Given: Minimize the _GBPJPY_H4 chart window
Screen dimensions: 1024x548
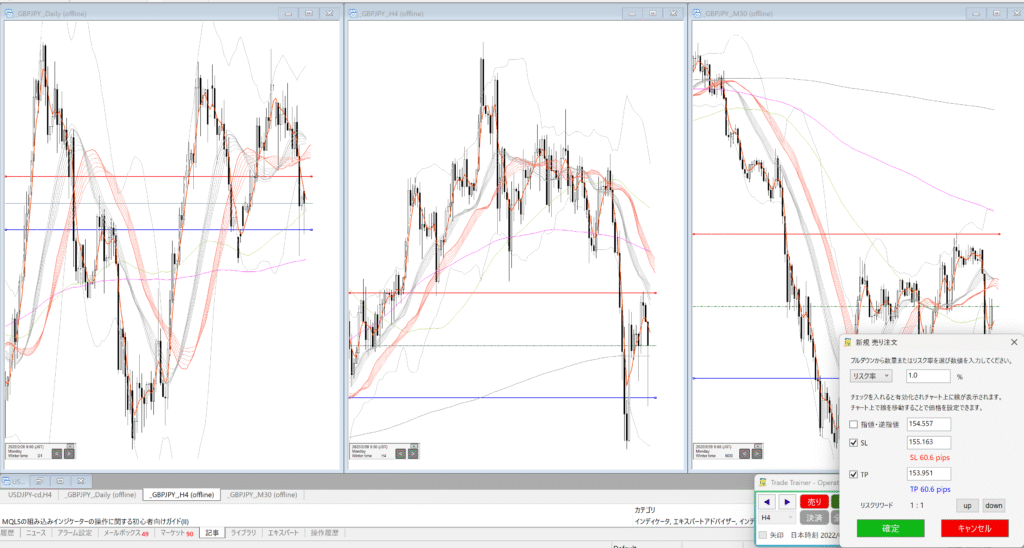Looking at the screenshot, I should coord(632,13).
